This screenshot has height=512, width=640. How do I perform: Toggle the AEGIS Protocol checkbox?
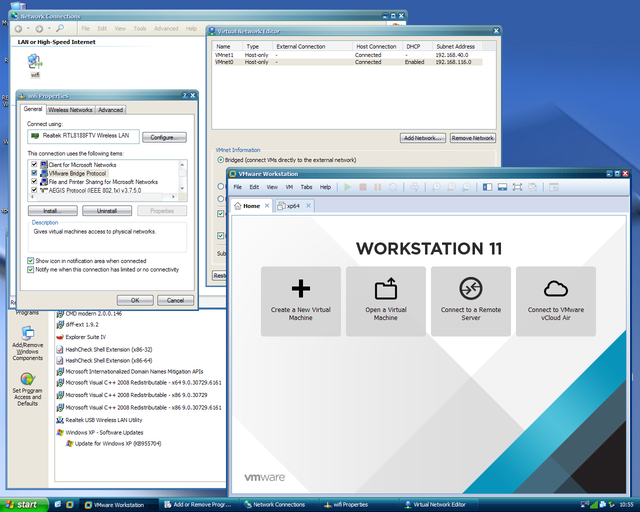pos(34,190)
